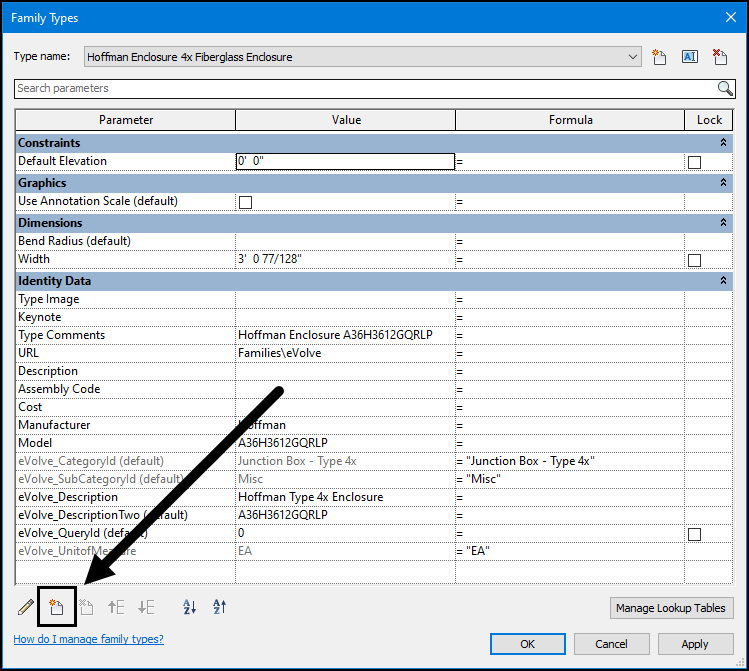The width and height of the screenshot is (749, 671).
Task: Select the Description parameter row
Action: [x=126, y=371]
